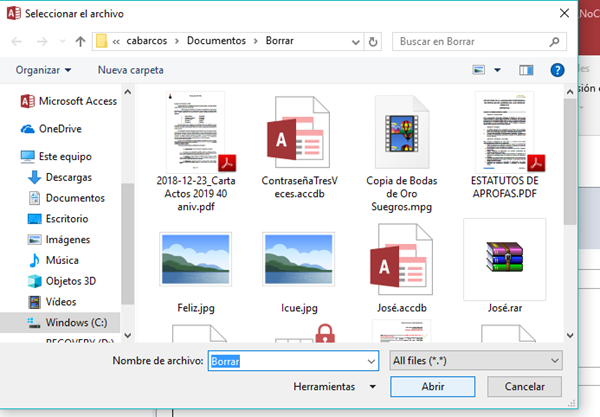Open the Organizar menu
The width and height of the screenshot is (600, 417).
pyautogui.click(x=43, y=70)
